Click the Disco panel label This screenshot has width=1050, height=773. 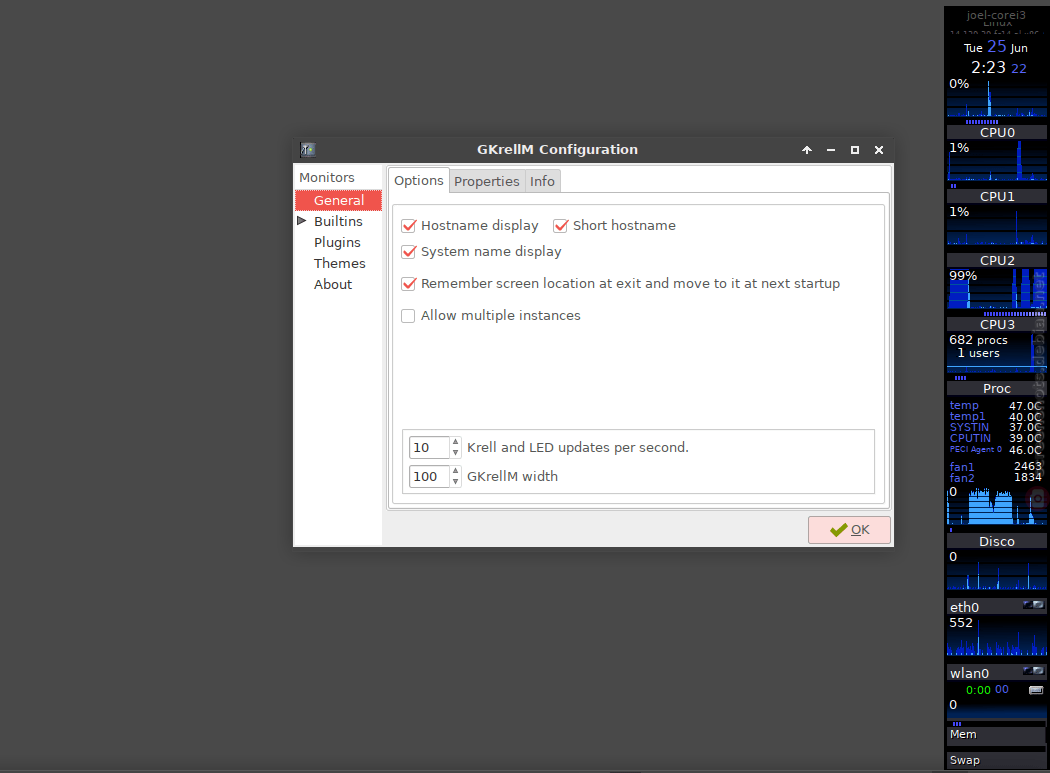[x=997, y=541]
